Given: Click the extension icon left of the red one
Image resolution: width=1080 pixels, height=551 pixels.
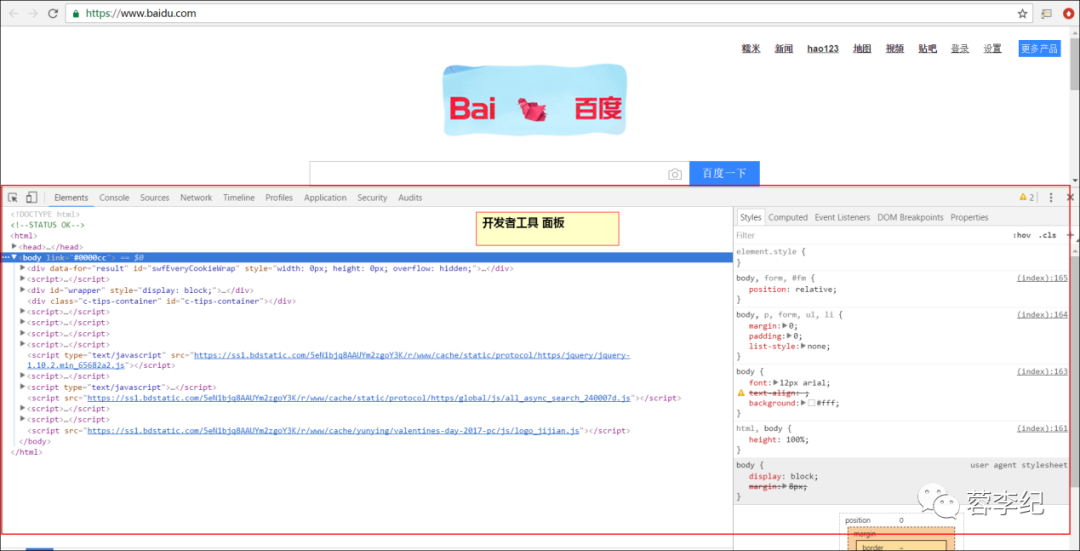Looking at the screenshot, I should click(x=1046, y=13).
